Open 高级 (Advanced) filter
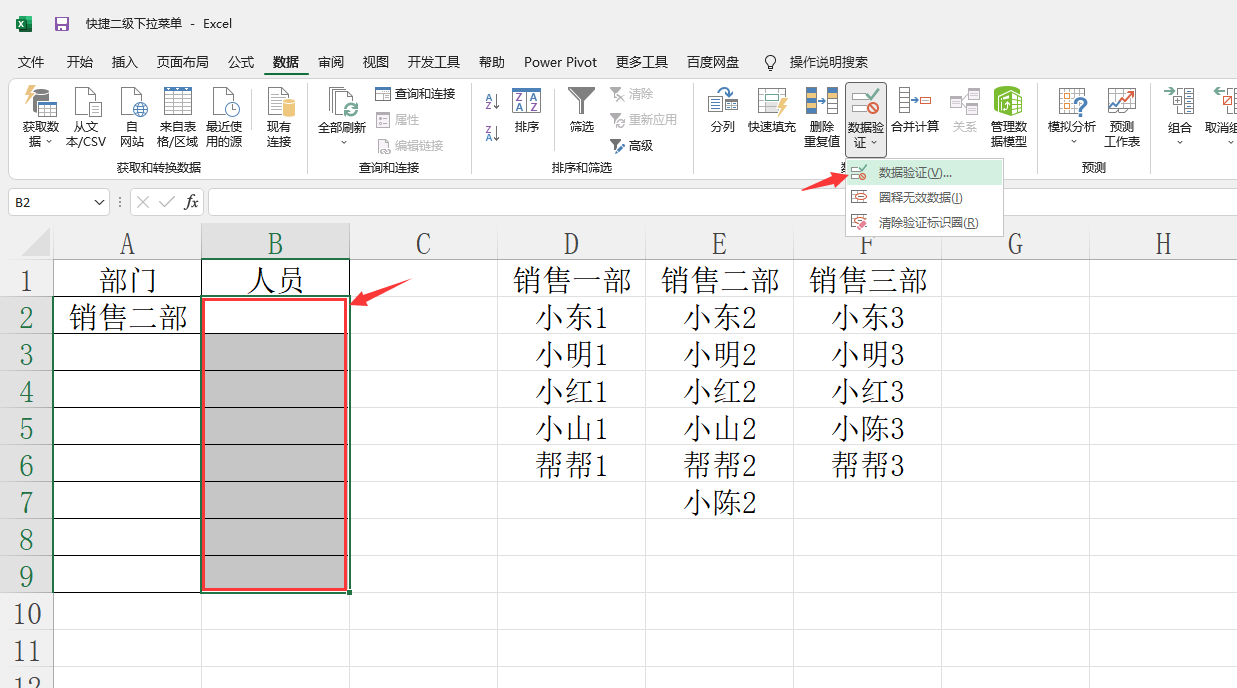The image size is (1237, 688). [631, 146]
